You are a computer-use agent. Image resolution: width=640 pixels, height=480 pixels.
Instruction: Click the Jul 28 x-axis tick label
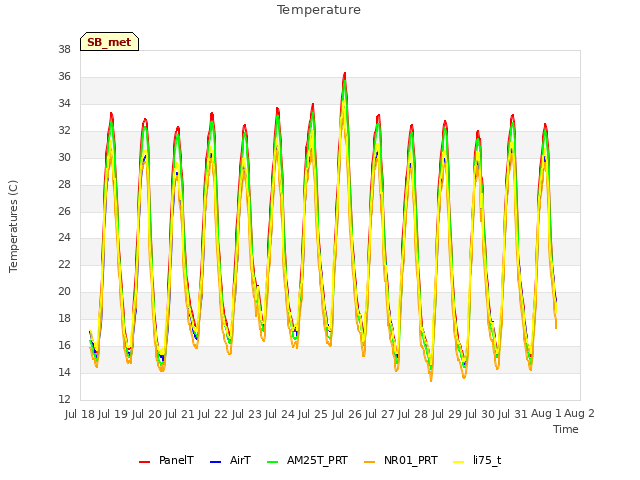[413, 414]
